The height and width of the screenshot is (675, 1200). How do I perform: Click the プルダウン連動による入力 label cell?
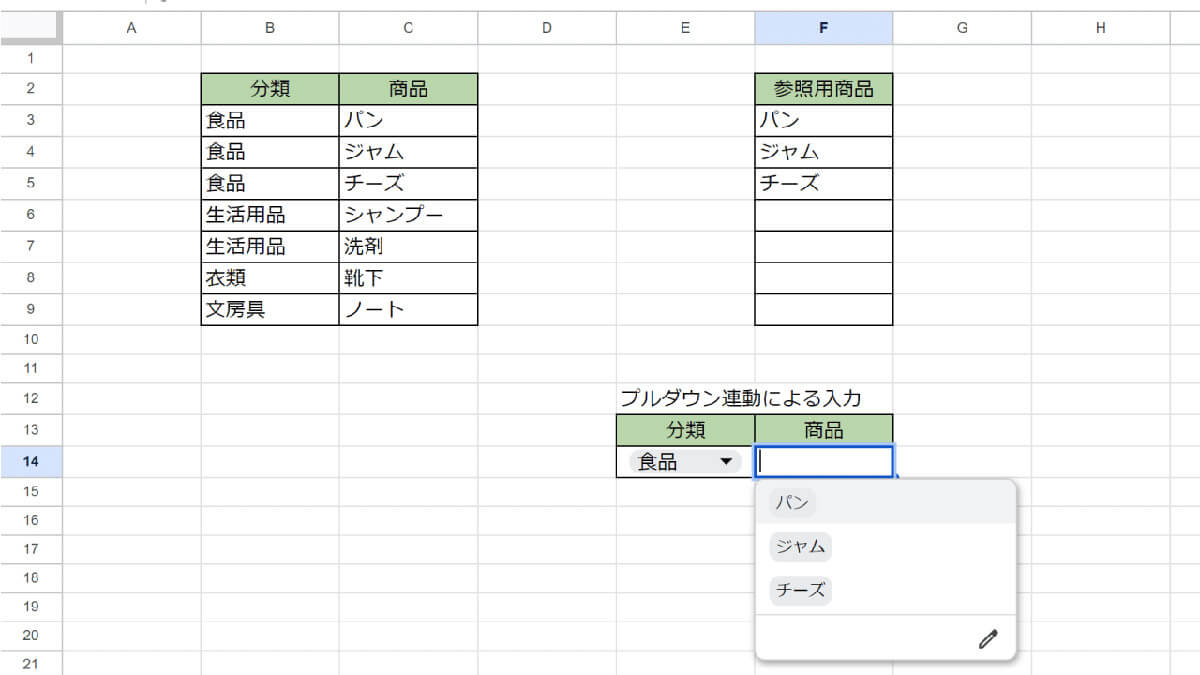(740, 398)
